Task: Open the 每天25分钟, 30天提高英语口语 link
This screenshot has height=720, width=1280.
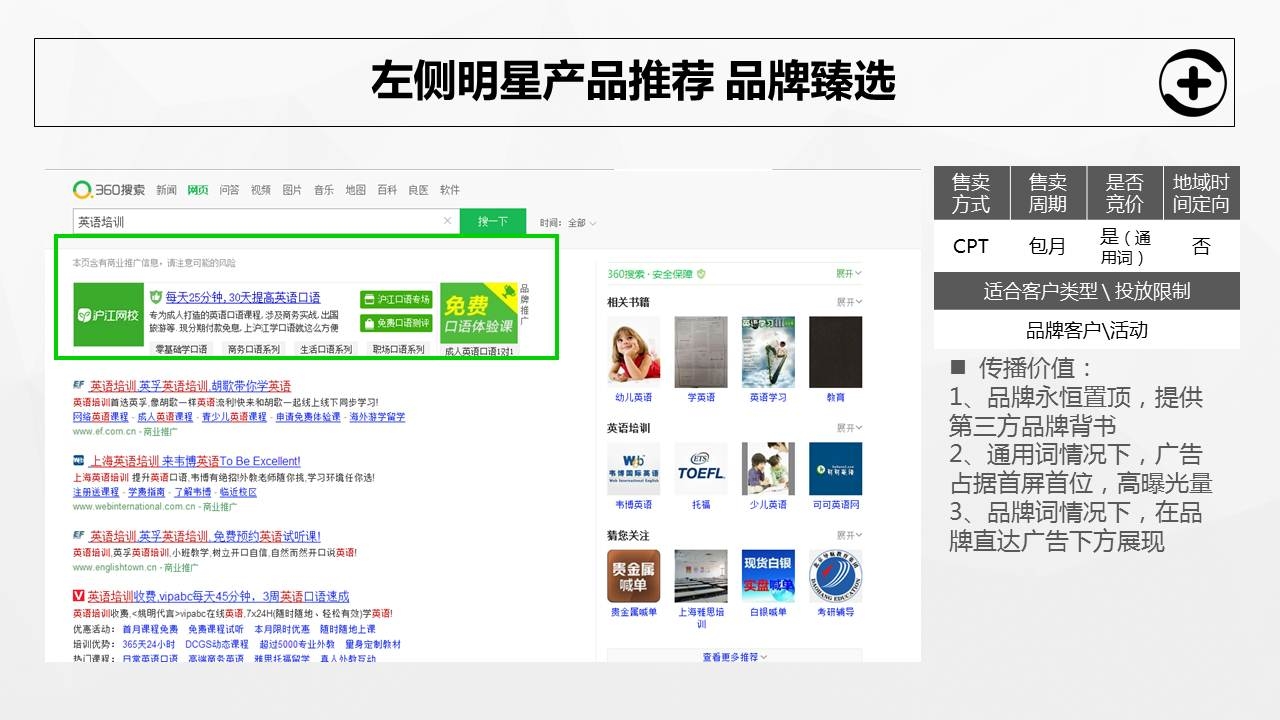Action: (x=243, y=298)
